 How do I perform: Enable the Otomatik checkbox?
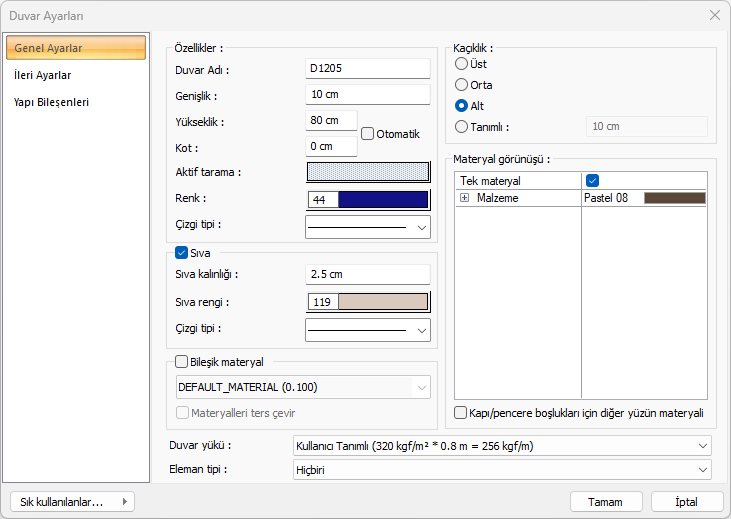[x=368, y=134]
